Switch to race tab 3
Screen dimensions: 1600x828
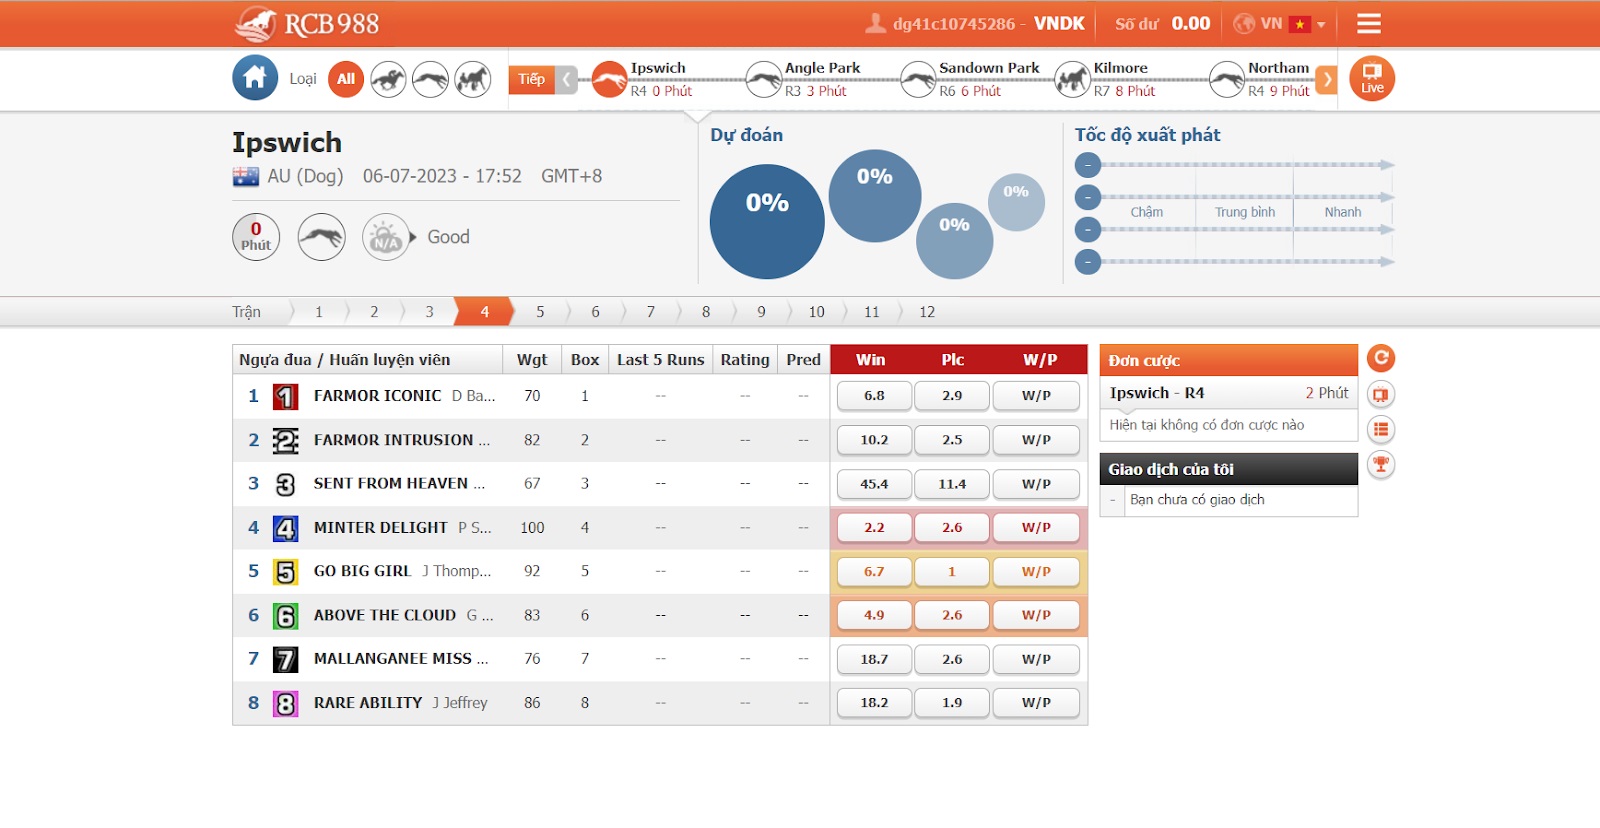click(x=429, y=312)
